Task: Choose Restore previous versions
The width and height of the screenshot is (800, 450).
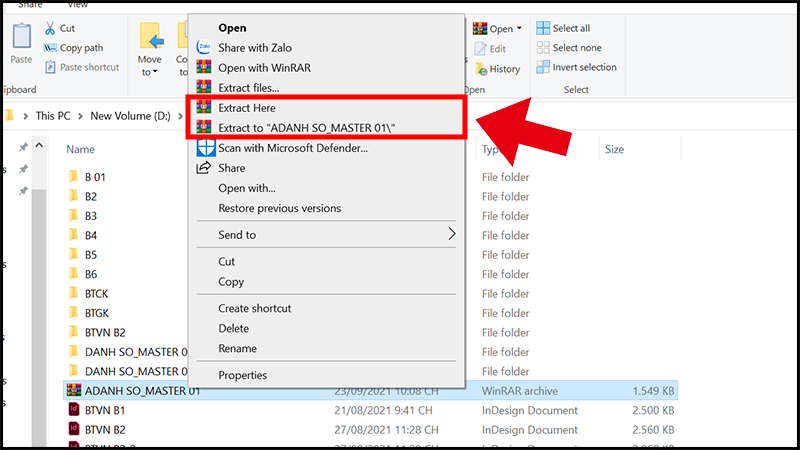Action: [280, 208]
